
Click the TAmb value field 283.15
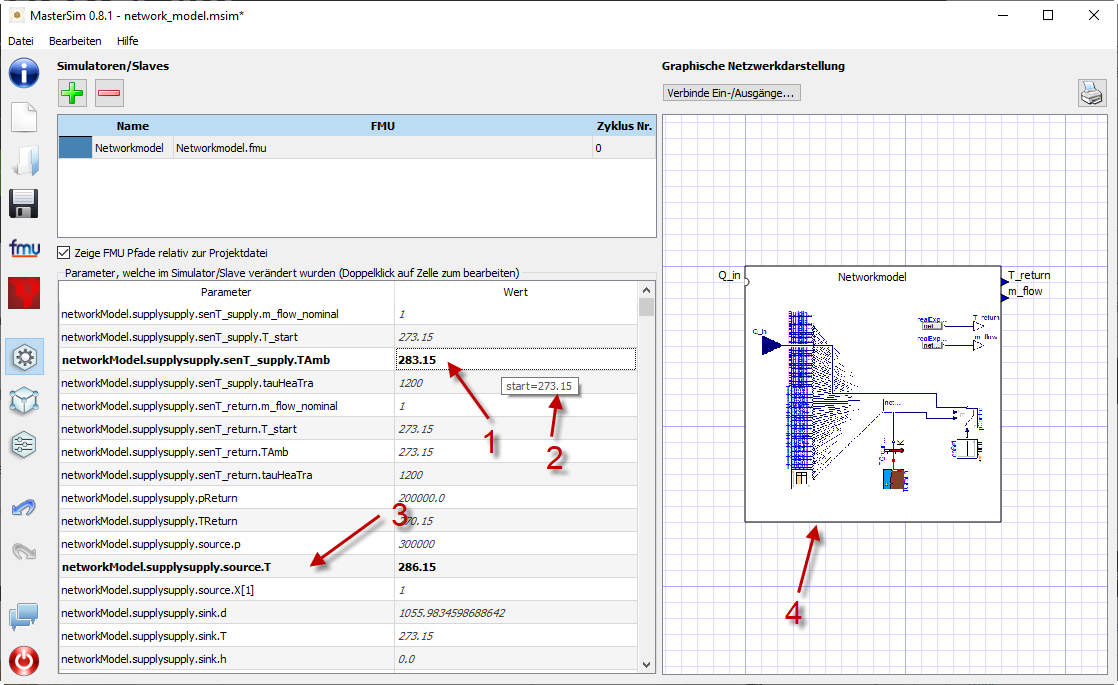(516, 359)
